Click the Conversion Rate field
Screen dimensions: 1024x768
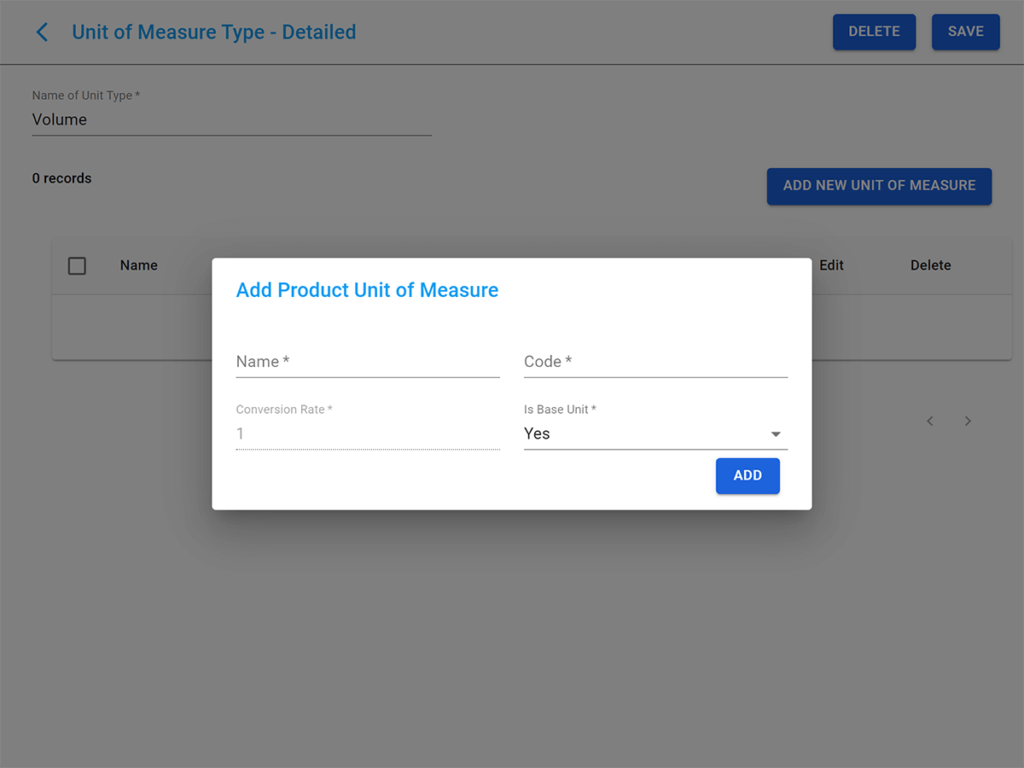click(x=367, y=434)
